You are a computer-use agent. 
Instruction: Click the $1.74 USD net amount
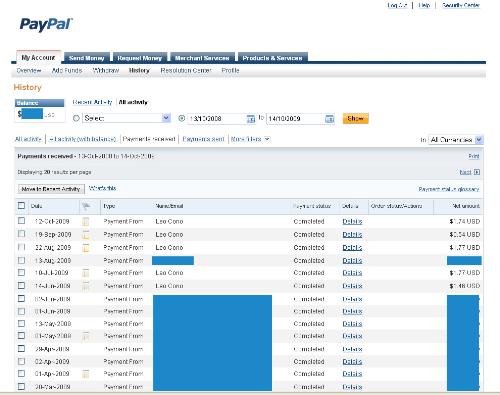[x=464, y=221]
